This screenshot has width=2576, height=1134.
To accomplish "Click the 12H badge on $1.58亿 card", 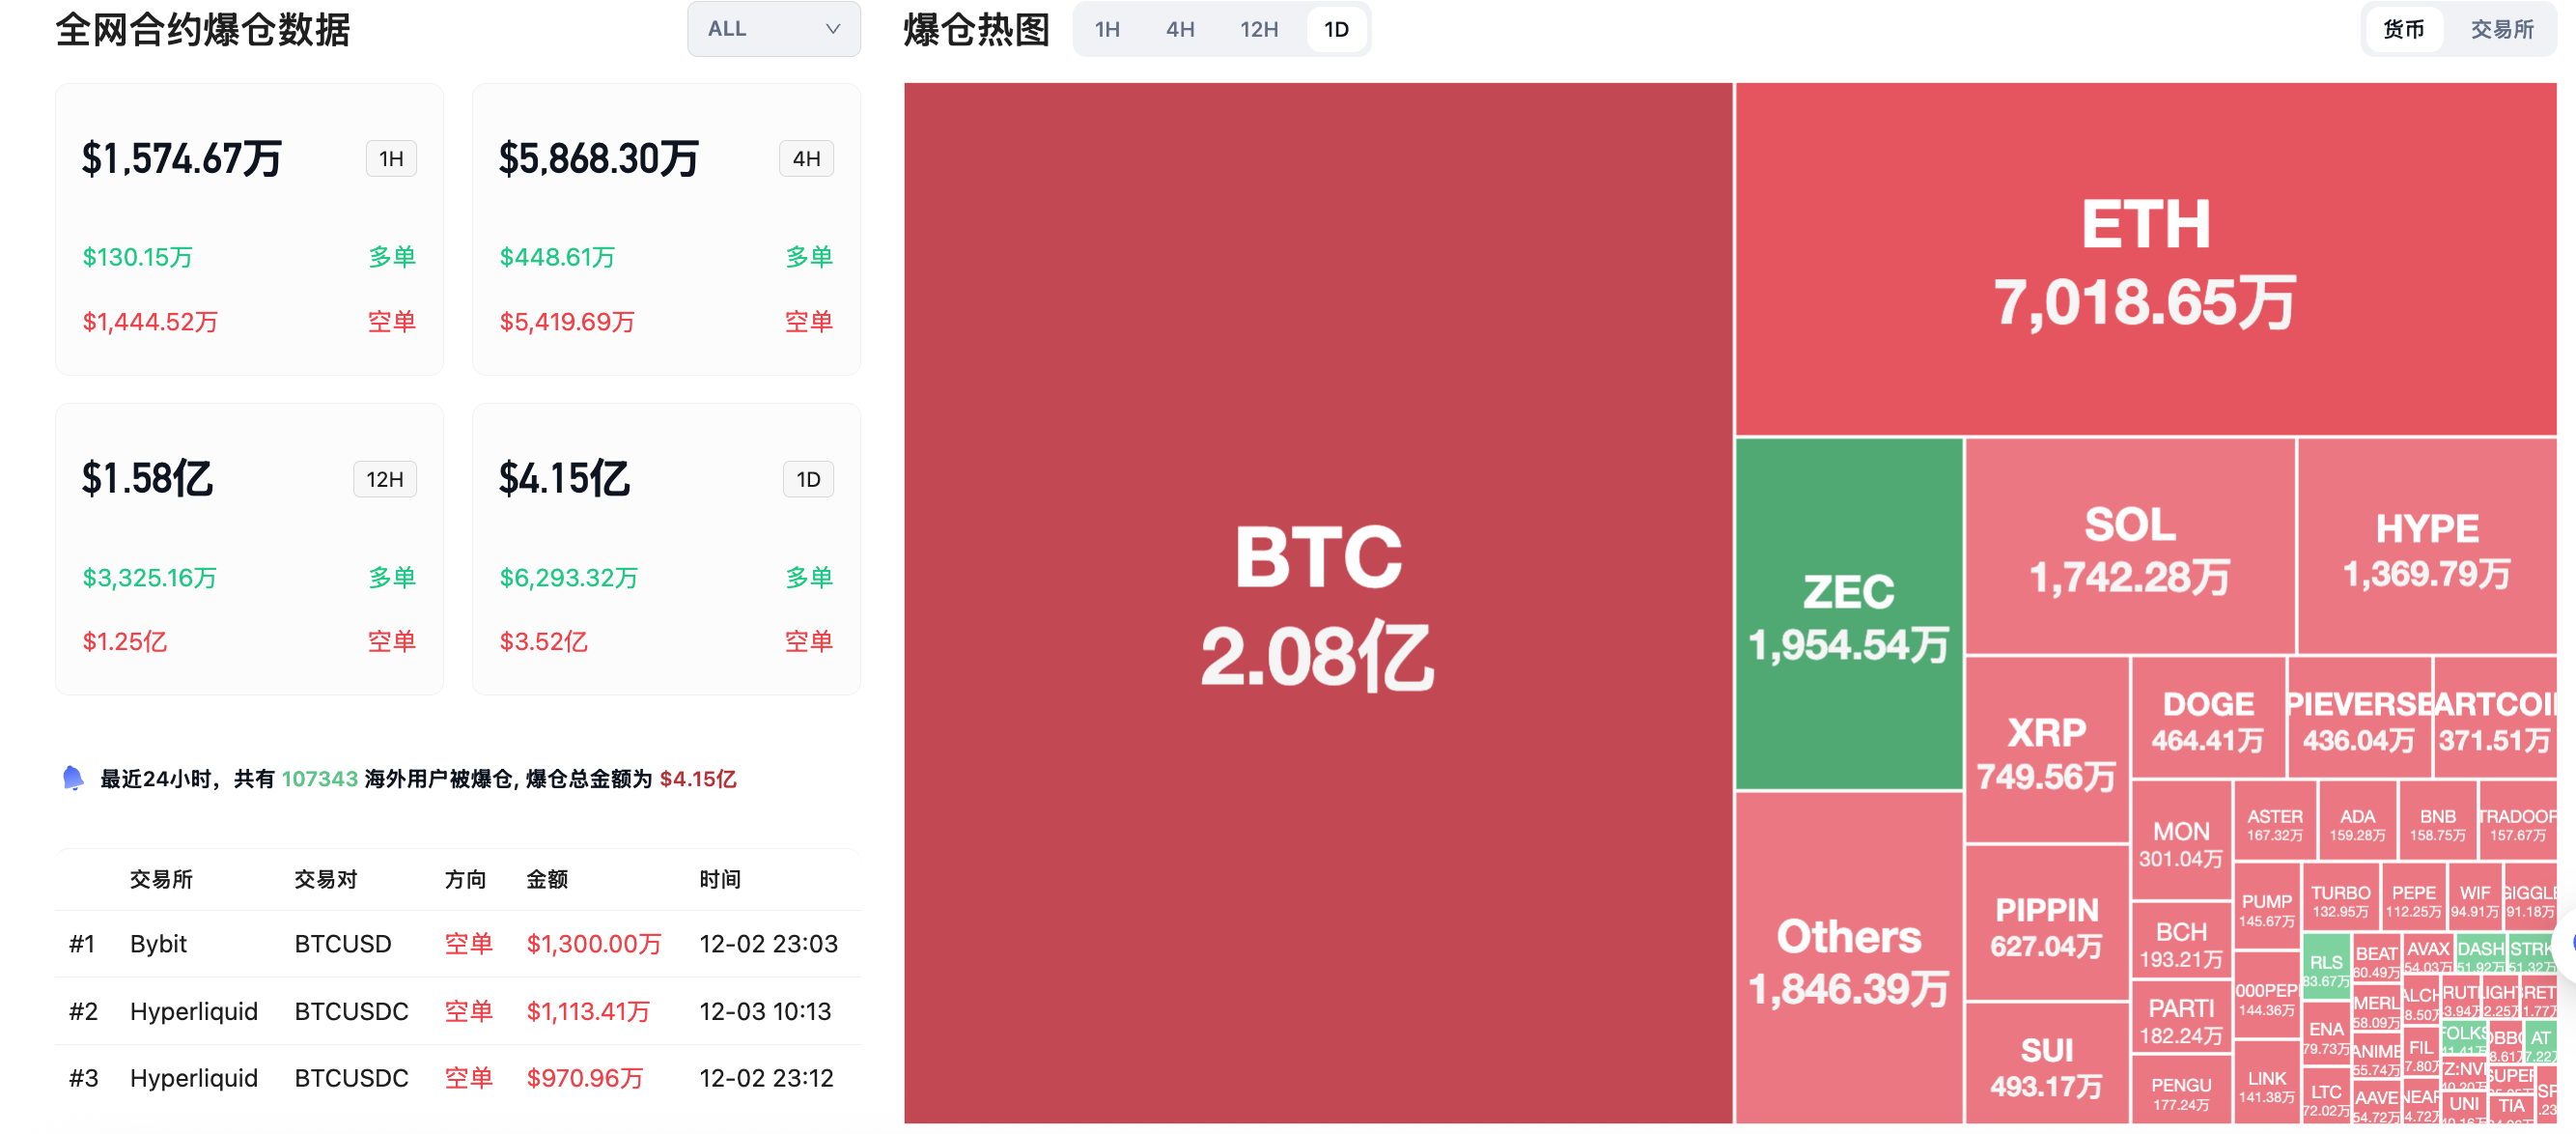I will [385, 479].
